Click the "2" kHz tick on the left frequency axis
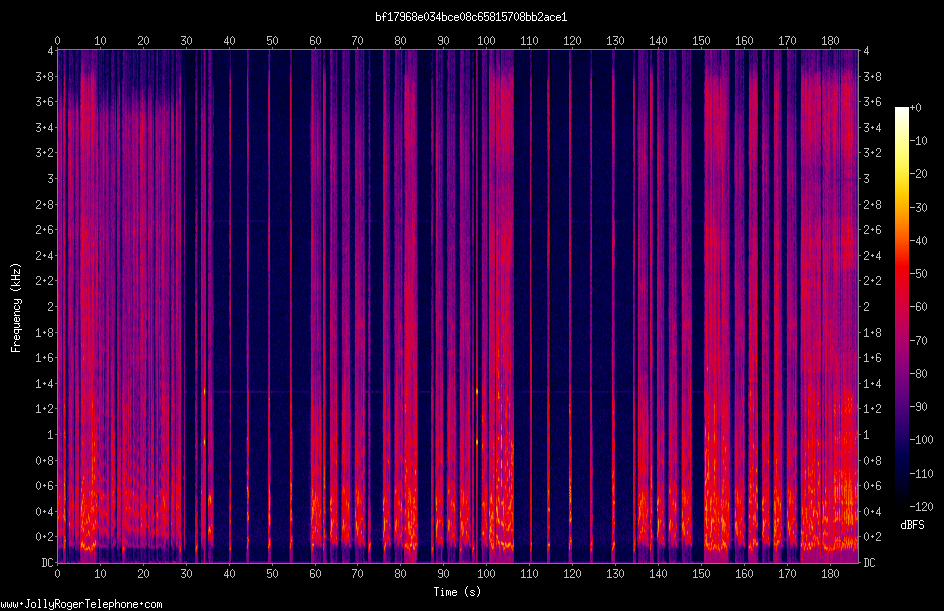 (x=51, y=306)
